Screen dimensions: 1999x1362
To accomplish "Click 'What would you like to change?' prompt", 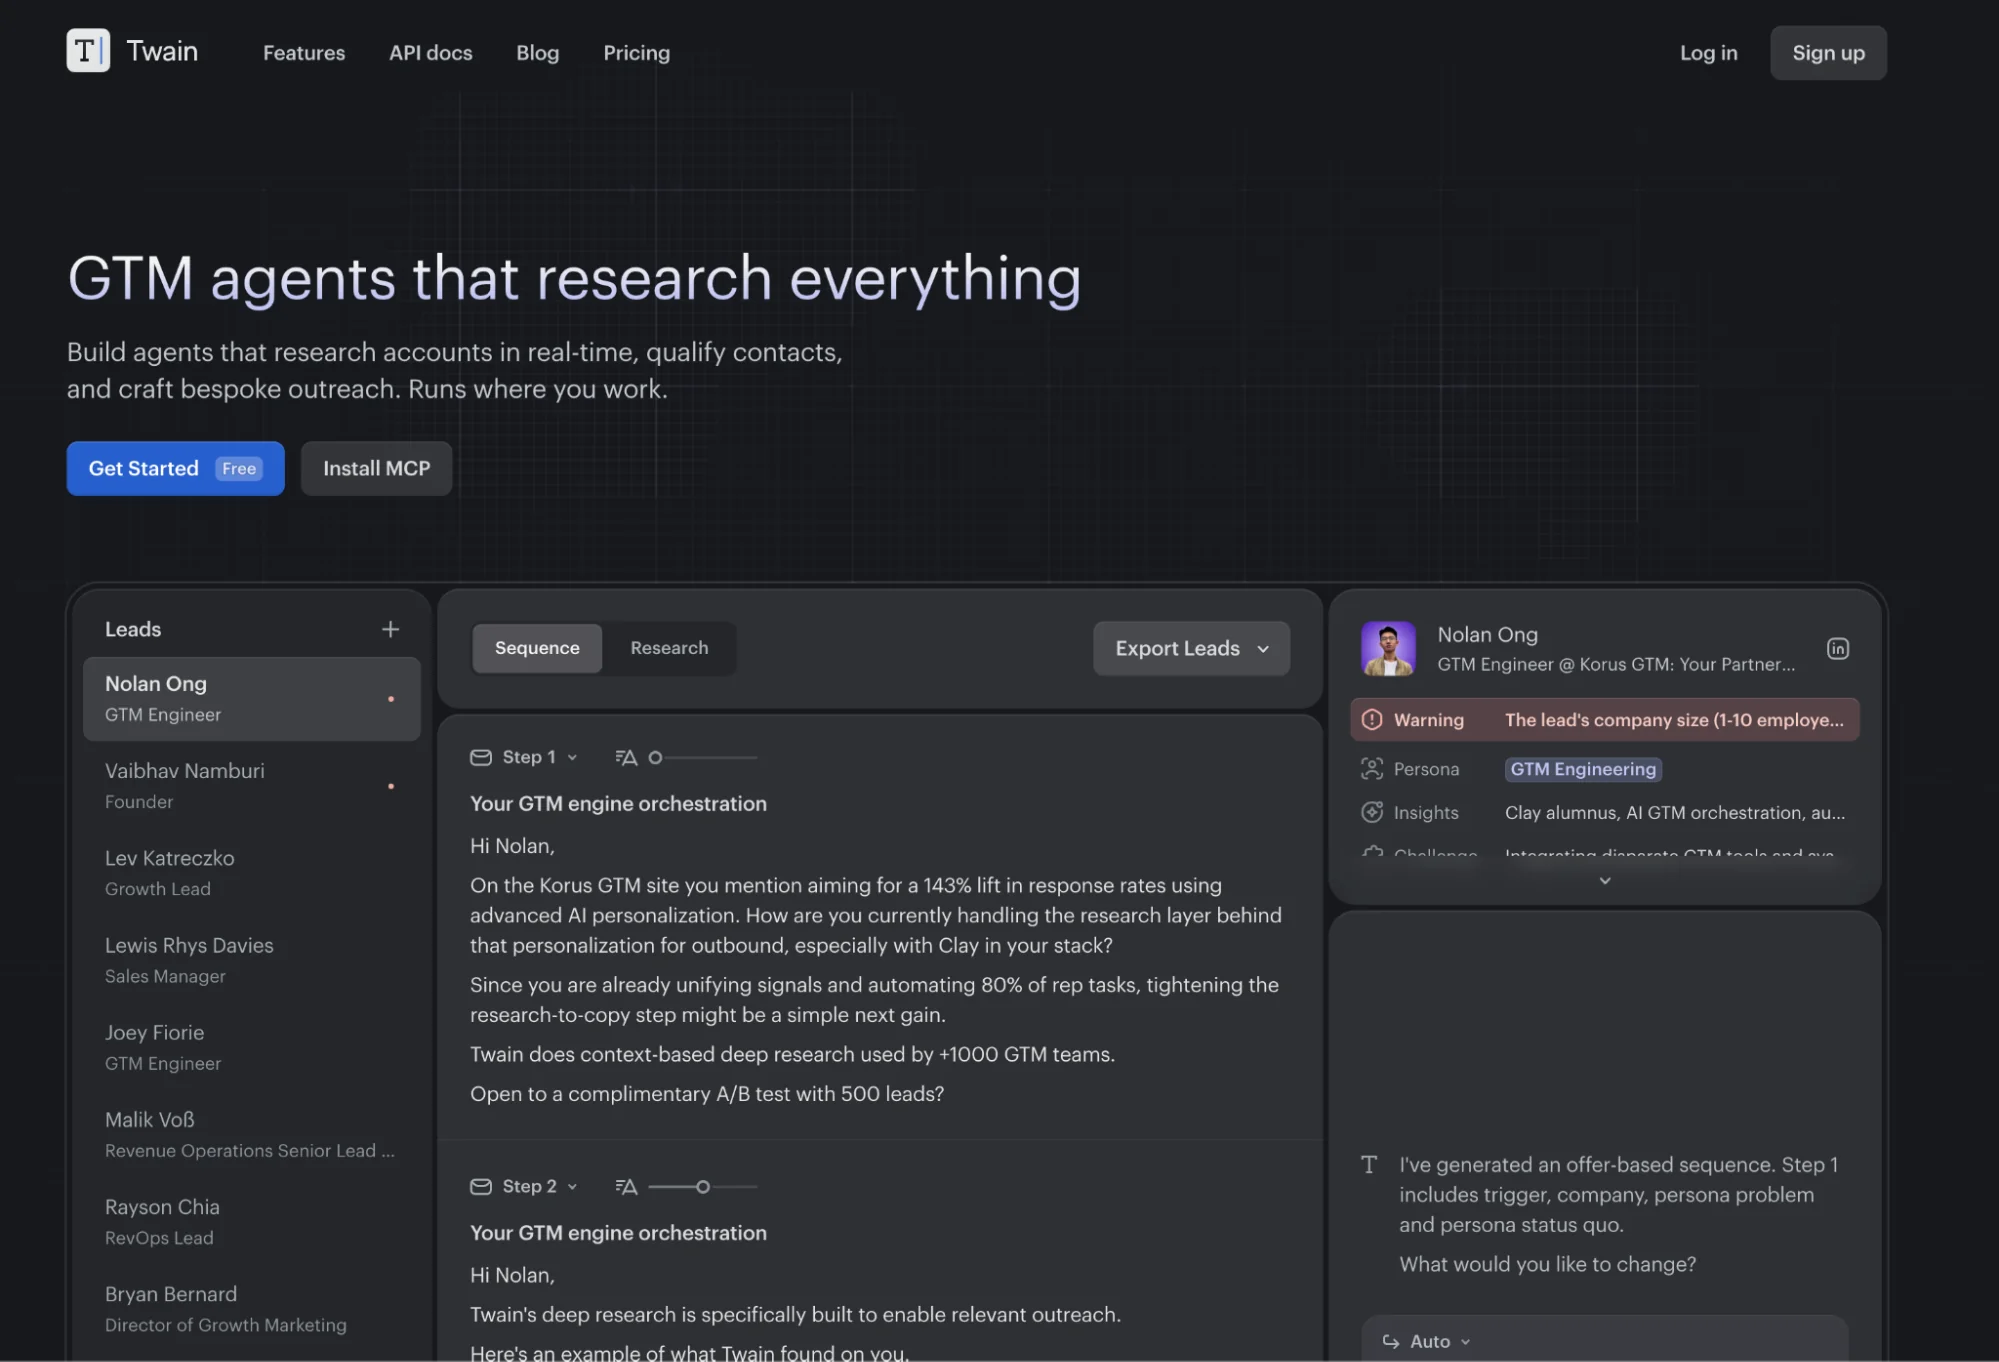I will click(1547, 1263).
